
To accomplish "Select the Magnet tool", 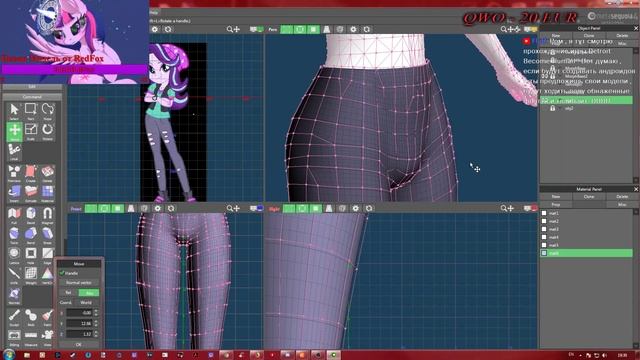I will pyautogui.click(x=47, y=215).
